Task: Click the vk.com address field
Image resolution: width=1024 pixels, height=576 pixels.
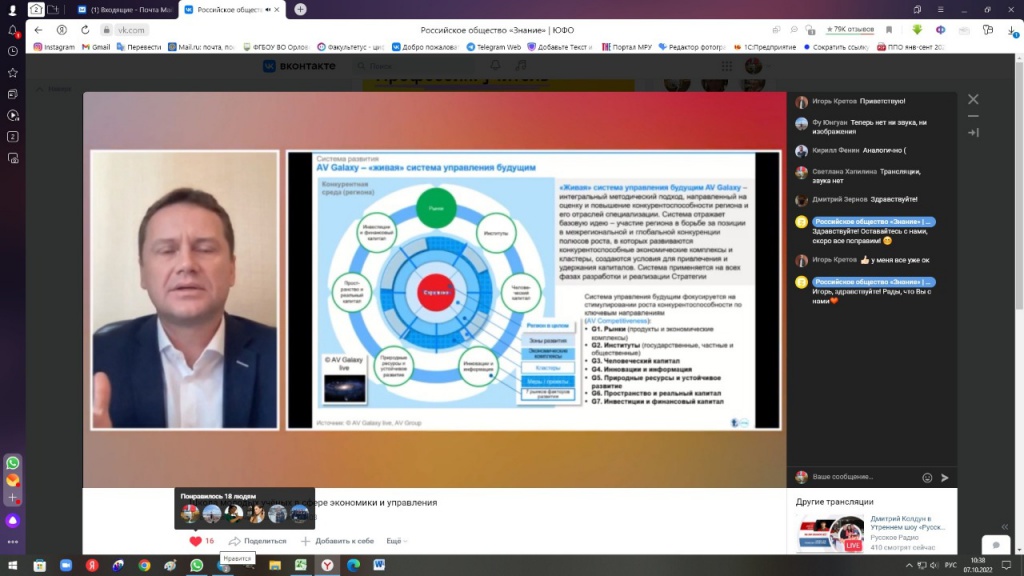Action: click(131, 30)
